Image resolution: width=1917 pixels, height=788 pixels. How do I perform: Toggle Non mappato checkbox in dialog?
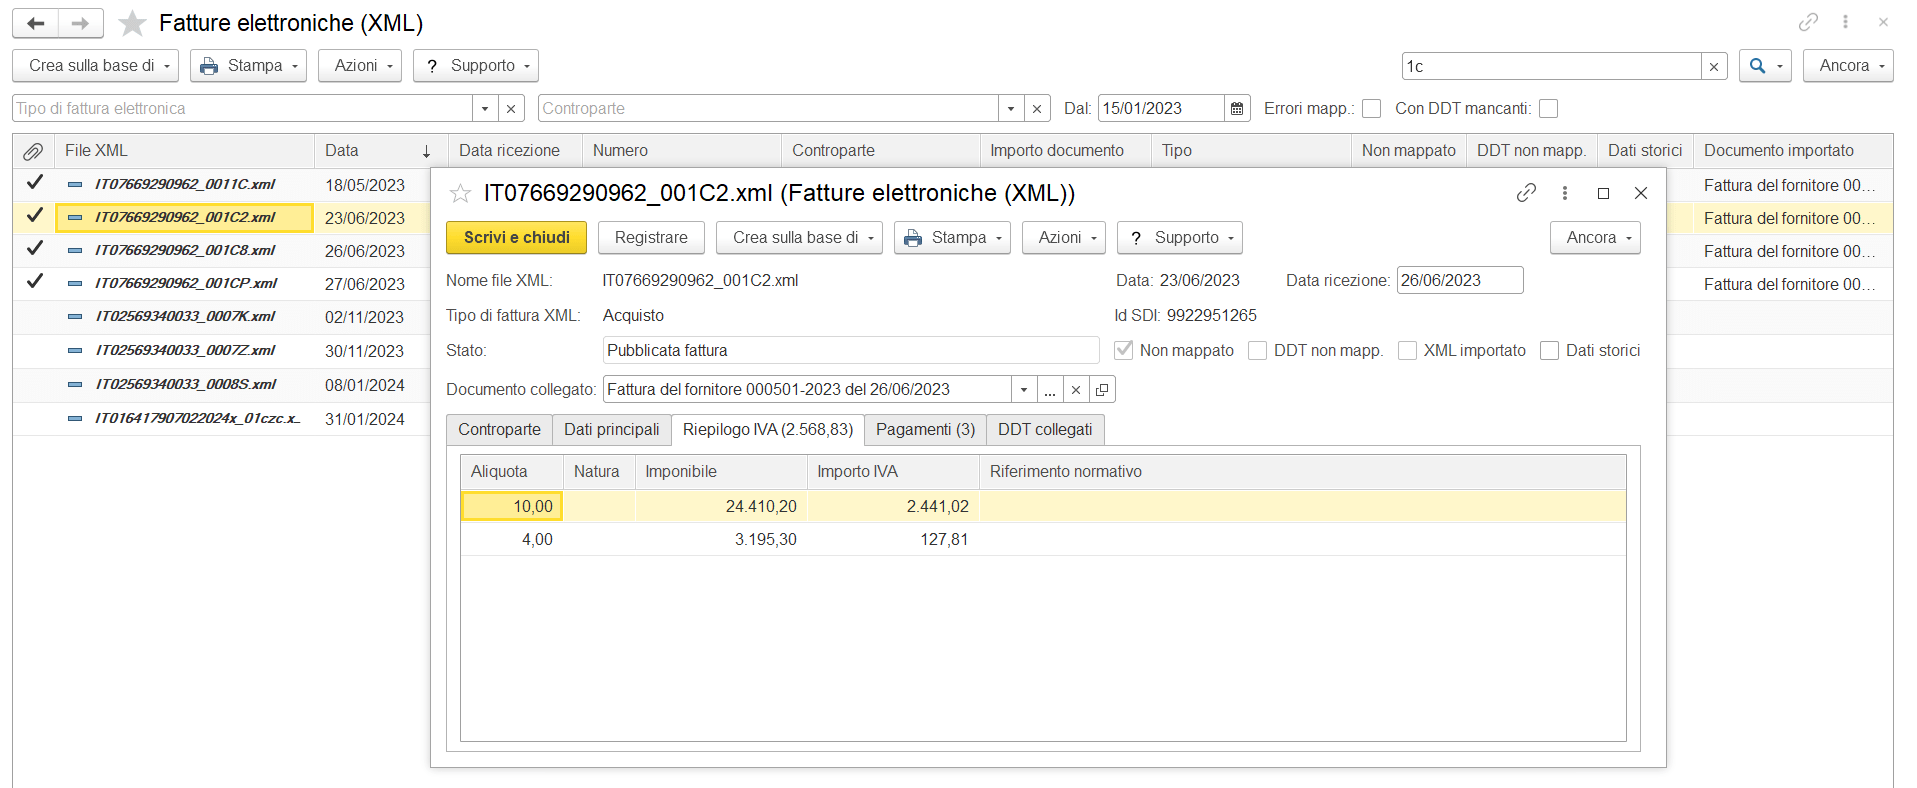pyautogui.click(x=1124, y=350)
